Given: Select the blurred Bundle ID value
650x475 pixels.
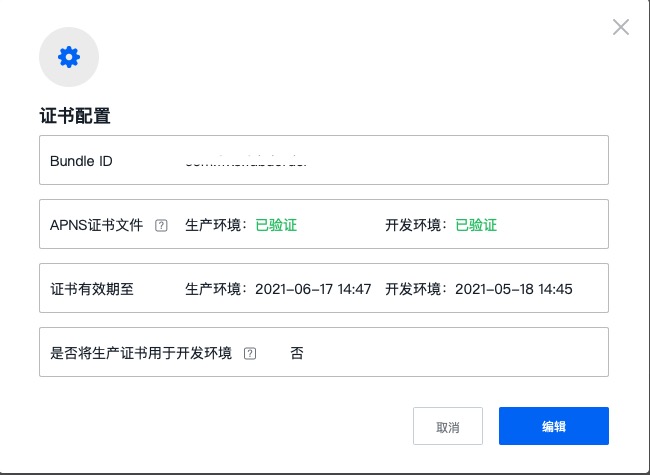Looking at the screenshot, I should (247, 161).
